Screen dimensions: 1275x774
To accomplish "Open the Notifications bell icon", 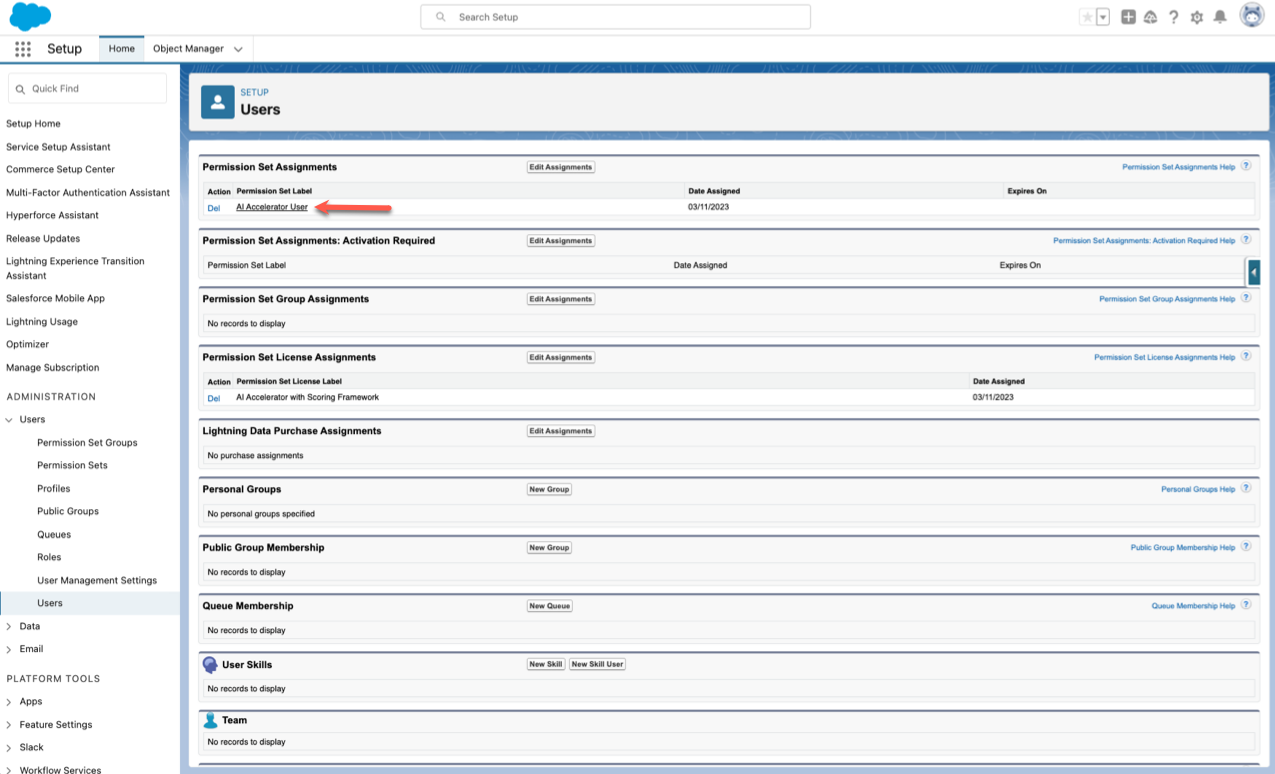I will pyautogui.click(x=1220, y=17).
